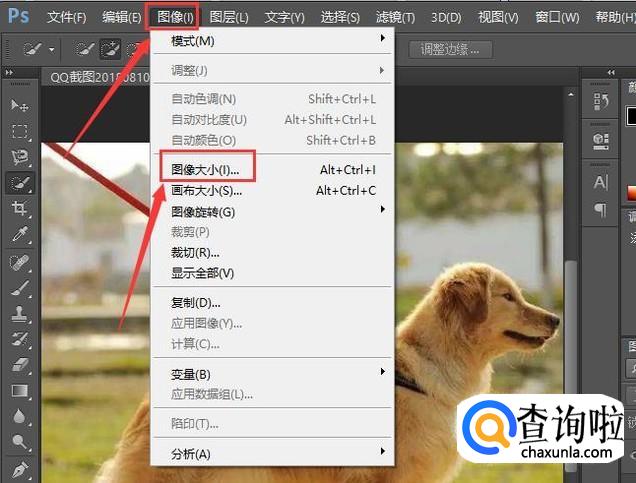Open the 选择(S) menu

(x=340, y=17)
